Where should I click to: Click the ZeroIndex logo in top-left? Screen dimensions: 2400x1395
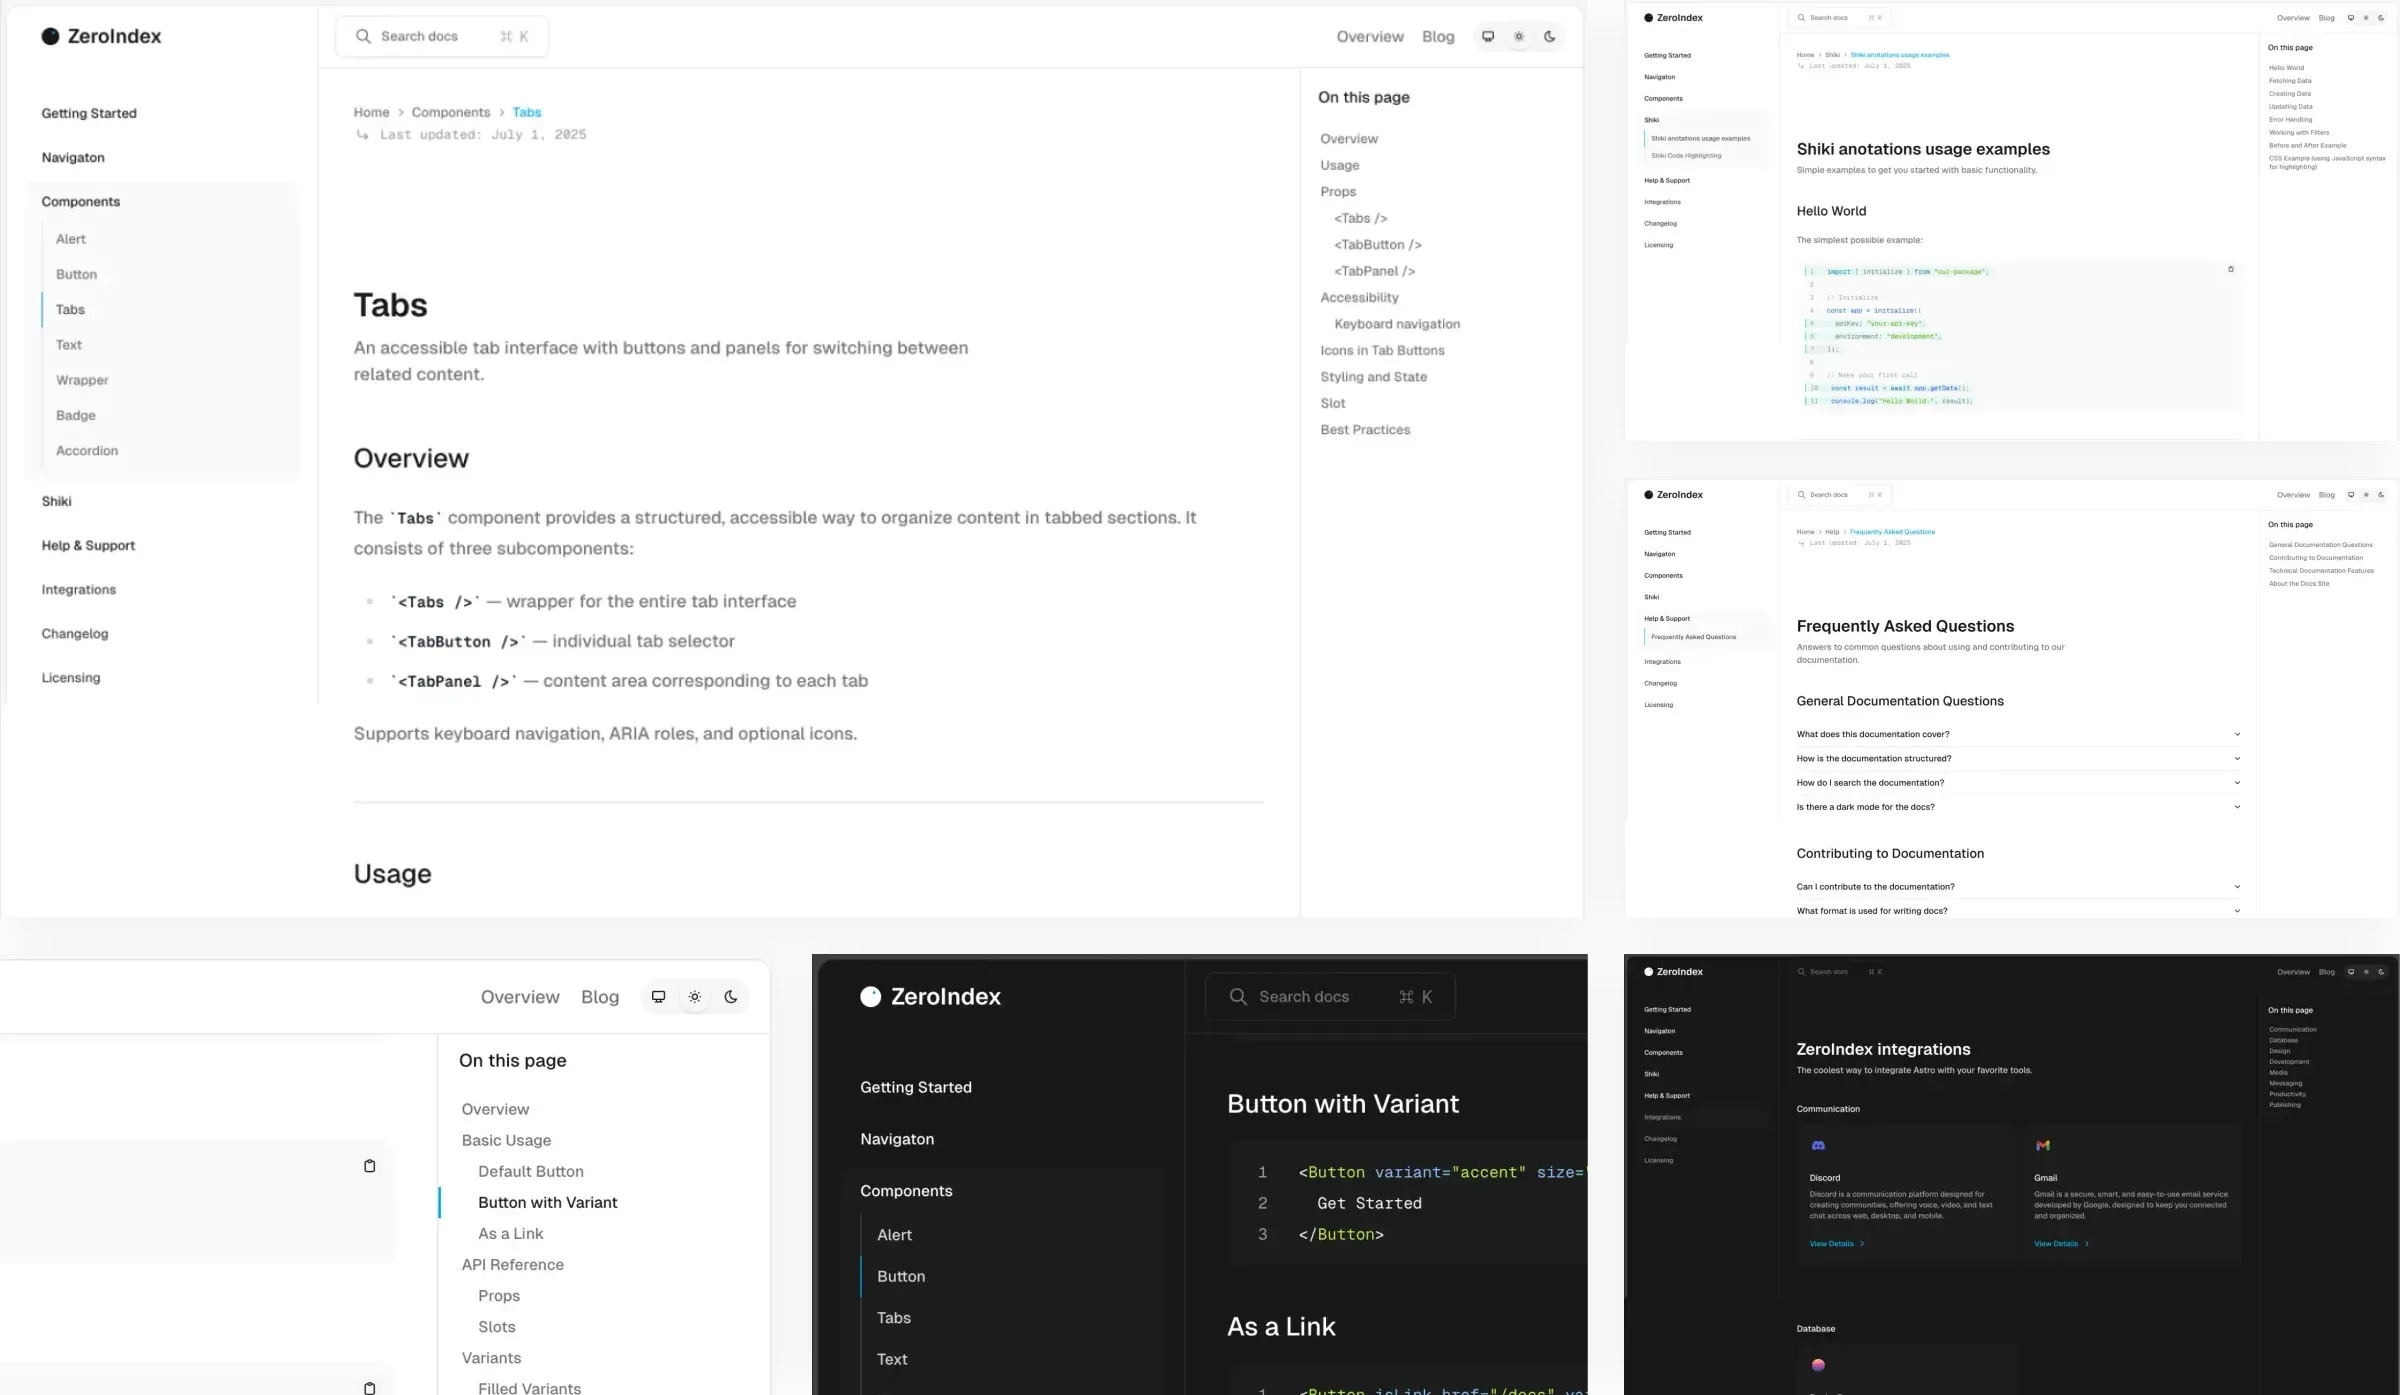[x=101, y=36]
